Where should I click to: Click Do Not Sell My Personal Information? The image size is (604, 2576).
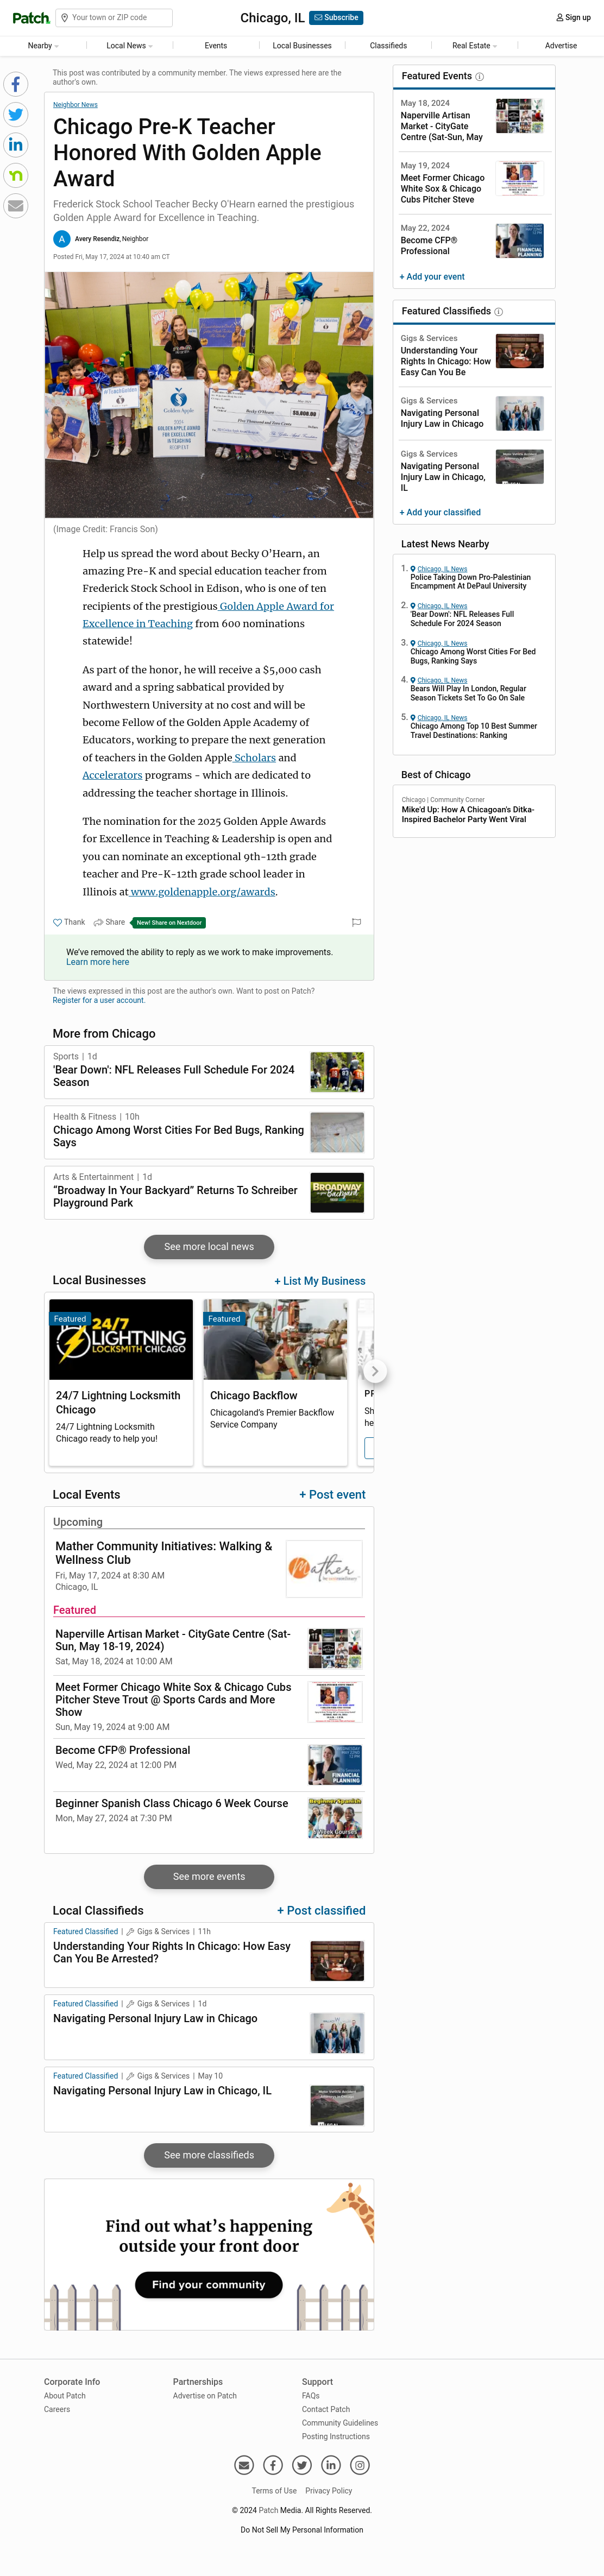click(302, 2530)
